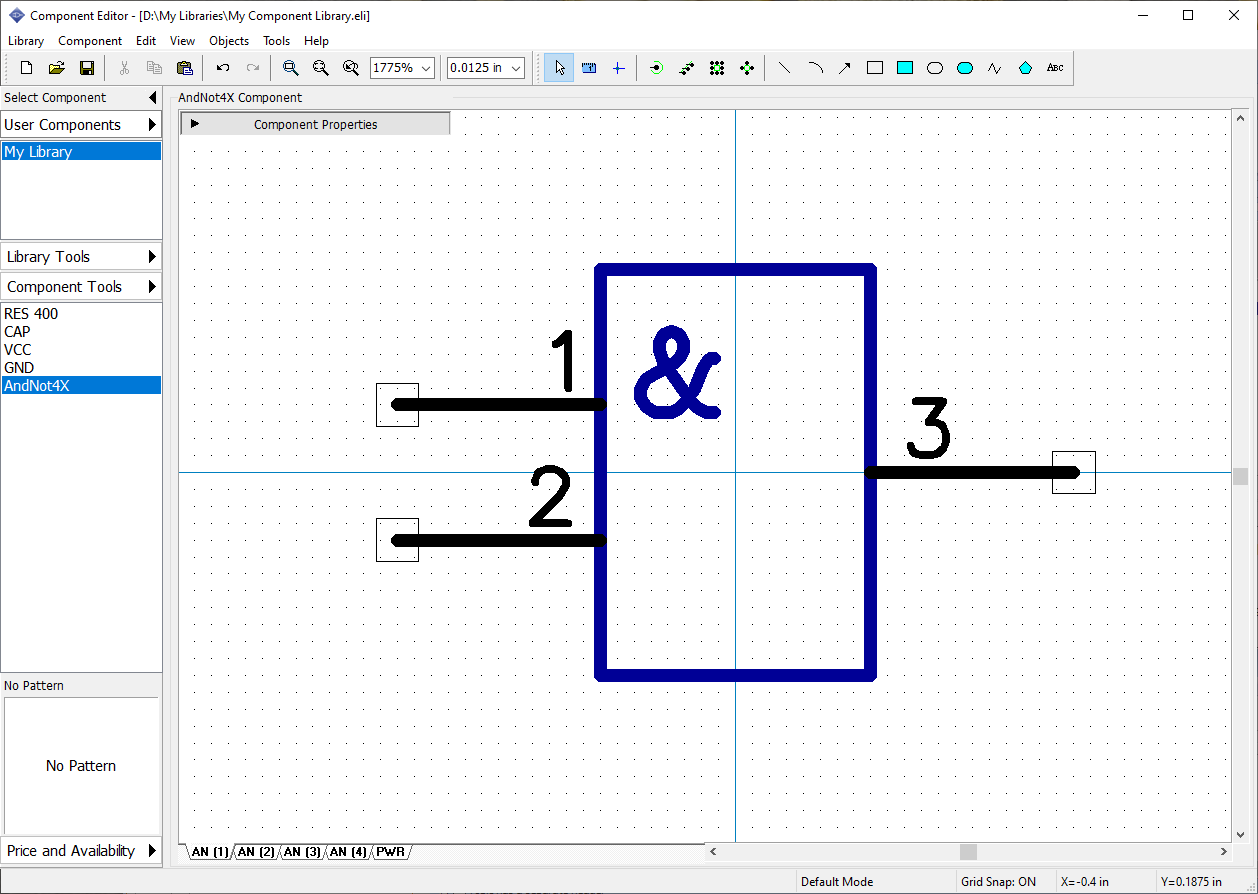Select the AndNot4X component

[x=81, y=385]
